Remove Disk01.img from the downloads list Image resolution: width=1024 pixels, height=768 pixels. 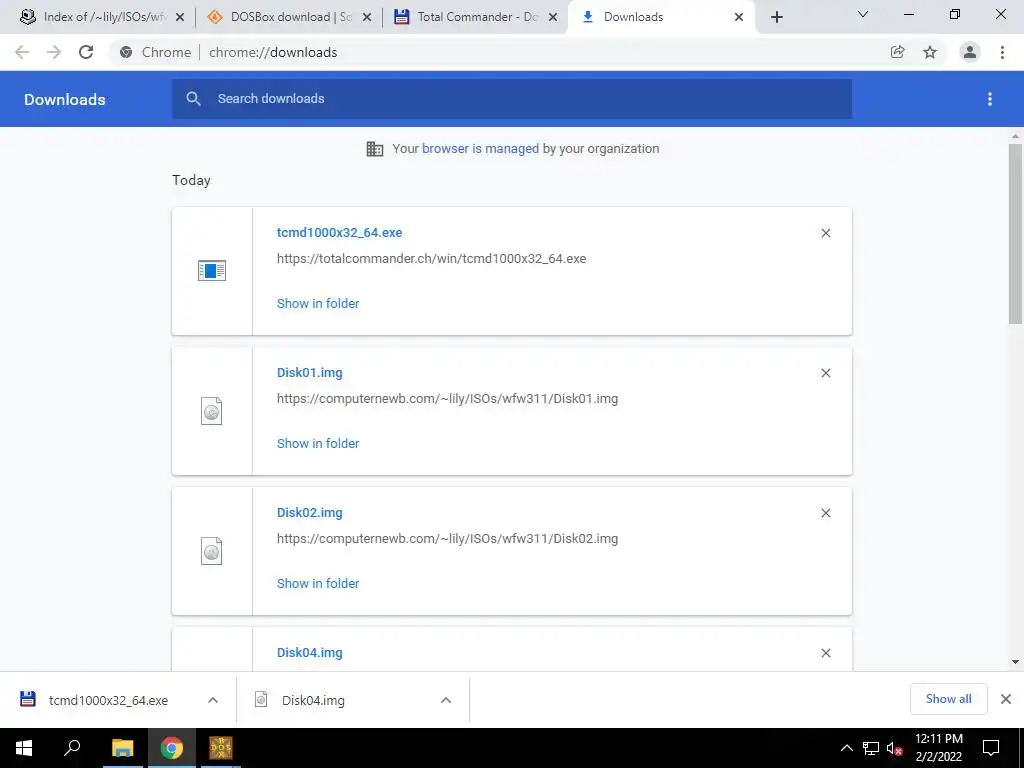pyautogui.click(x=825, y=373)
